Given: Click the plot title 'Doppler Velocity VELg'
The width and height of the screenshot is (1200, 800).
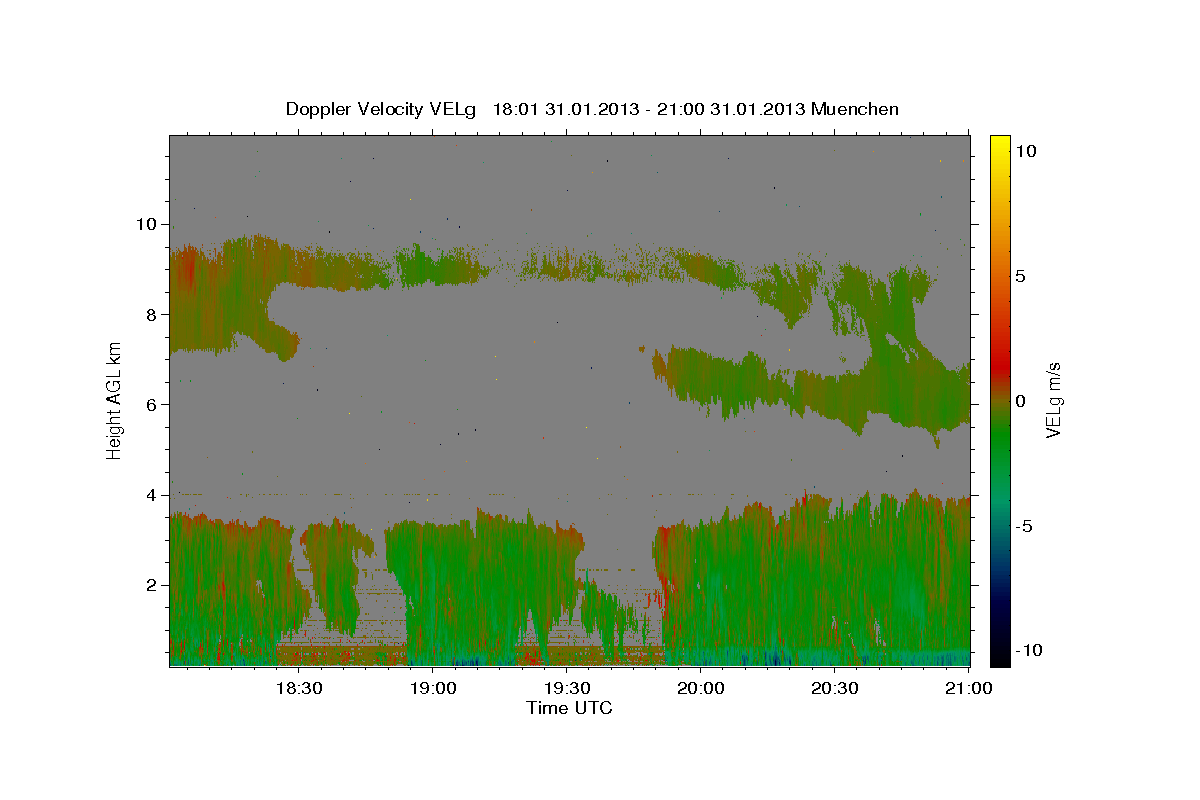Looking at the screenshot, I should point(383,109).
